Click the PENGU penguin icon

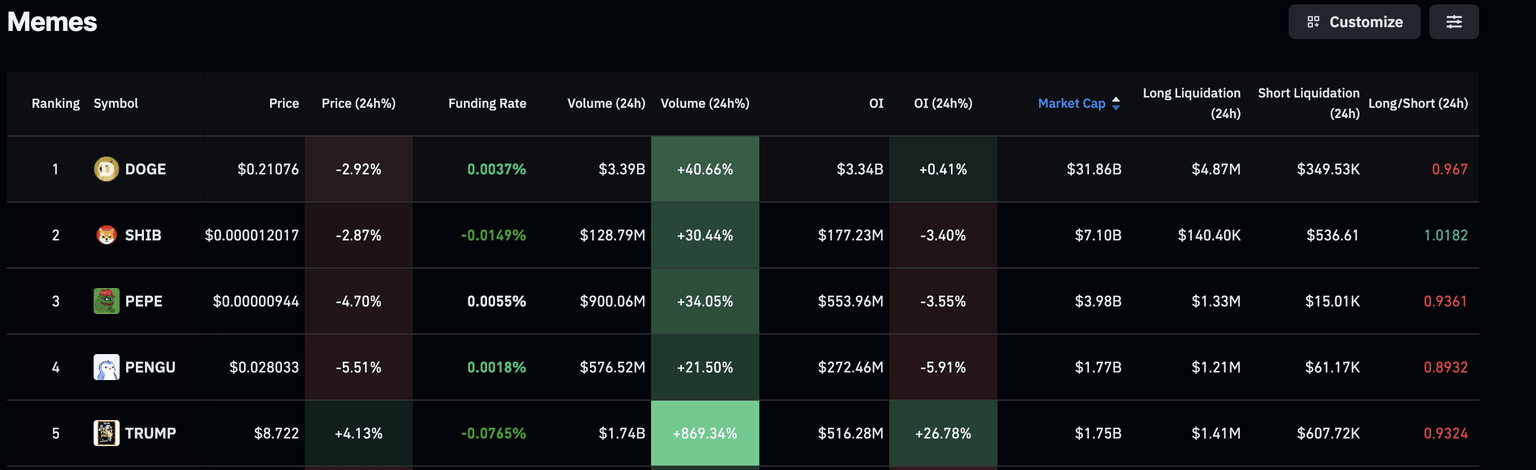tap(106, 367)
